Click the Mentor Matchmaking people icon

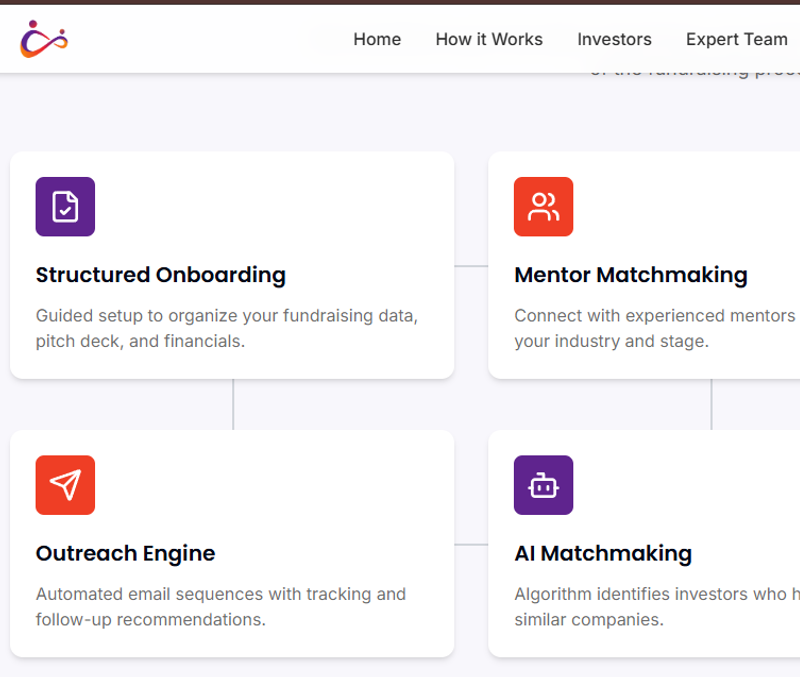tap(543, 207)
